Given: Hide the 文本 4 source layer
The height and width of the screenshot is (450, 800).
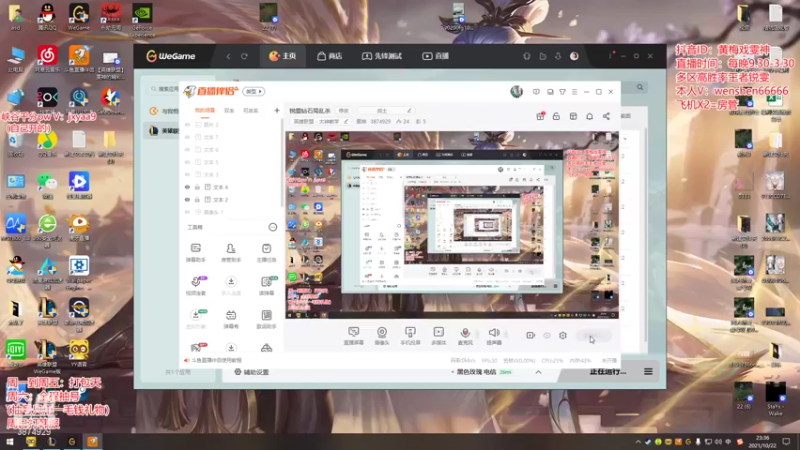Looking at the screenshot, I should coord(187,187).
